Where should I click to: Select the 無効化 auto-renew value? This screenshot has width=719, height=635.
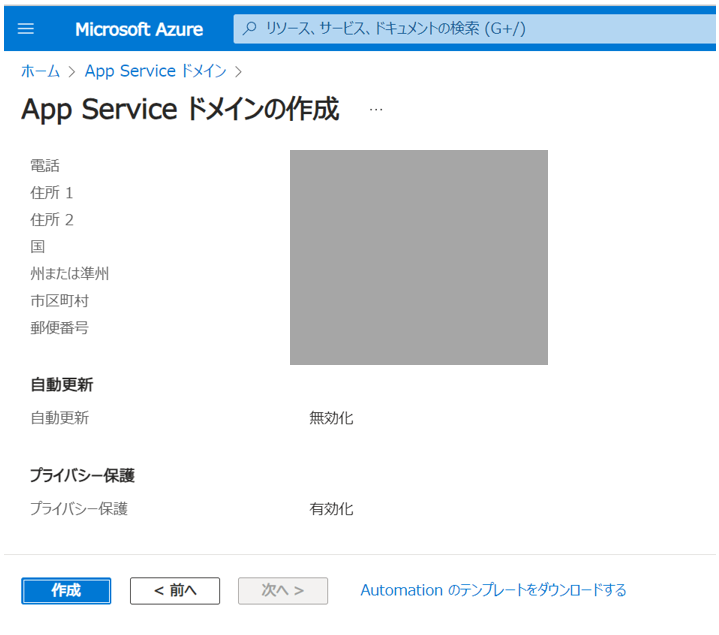(331, 418)
